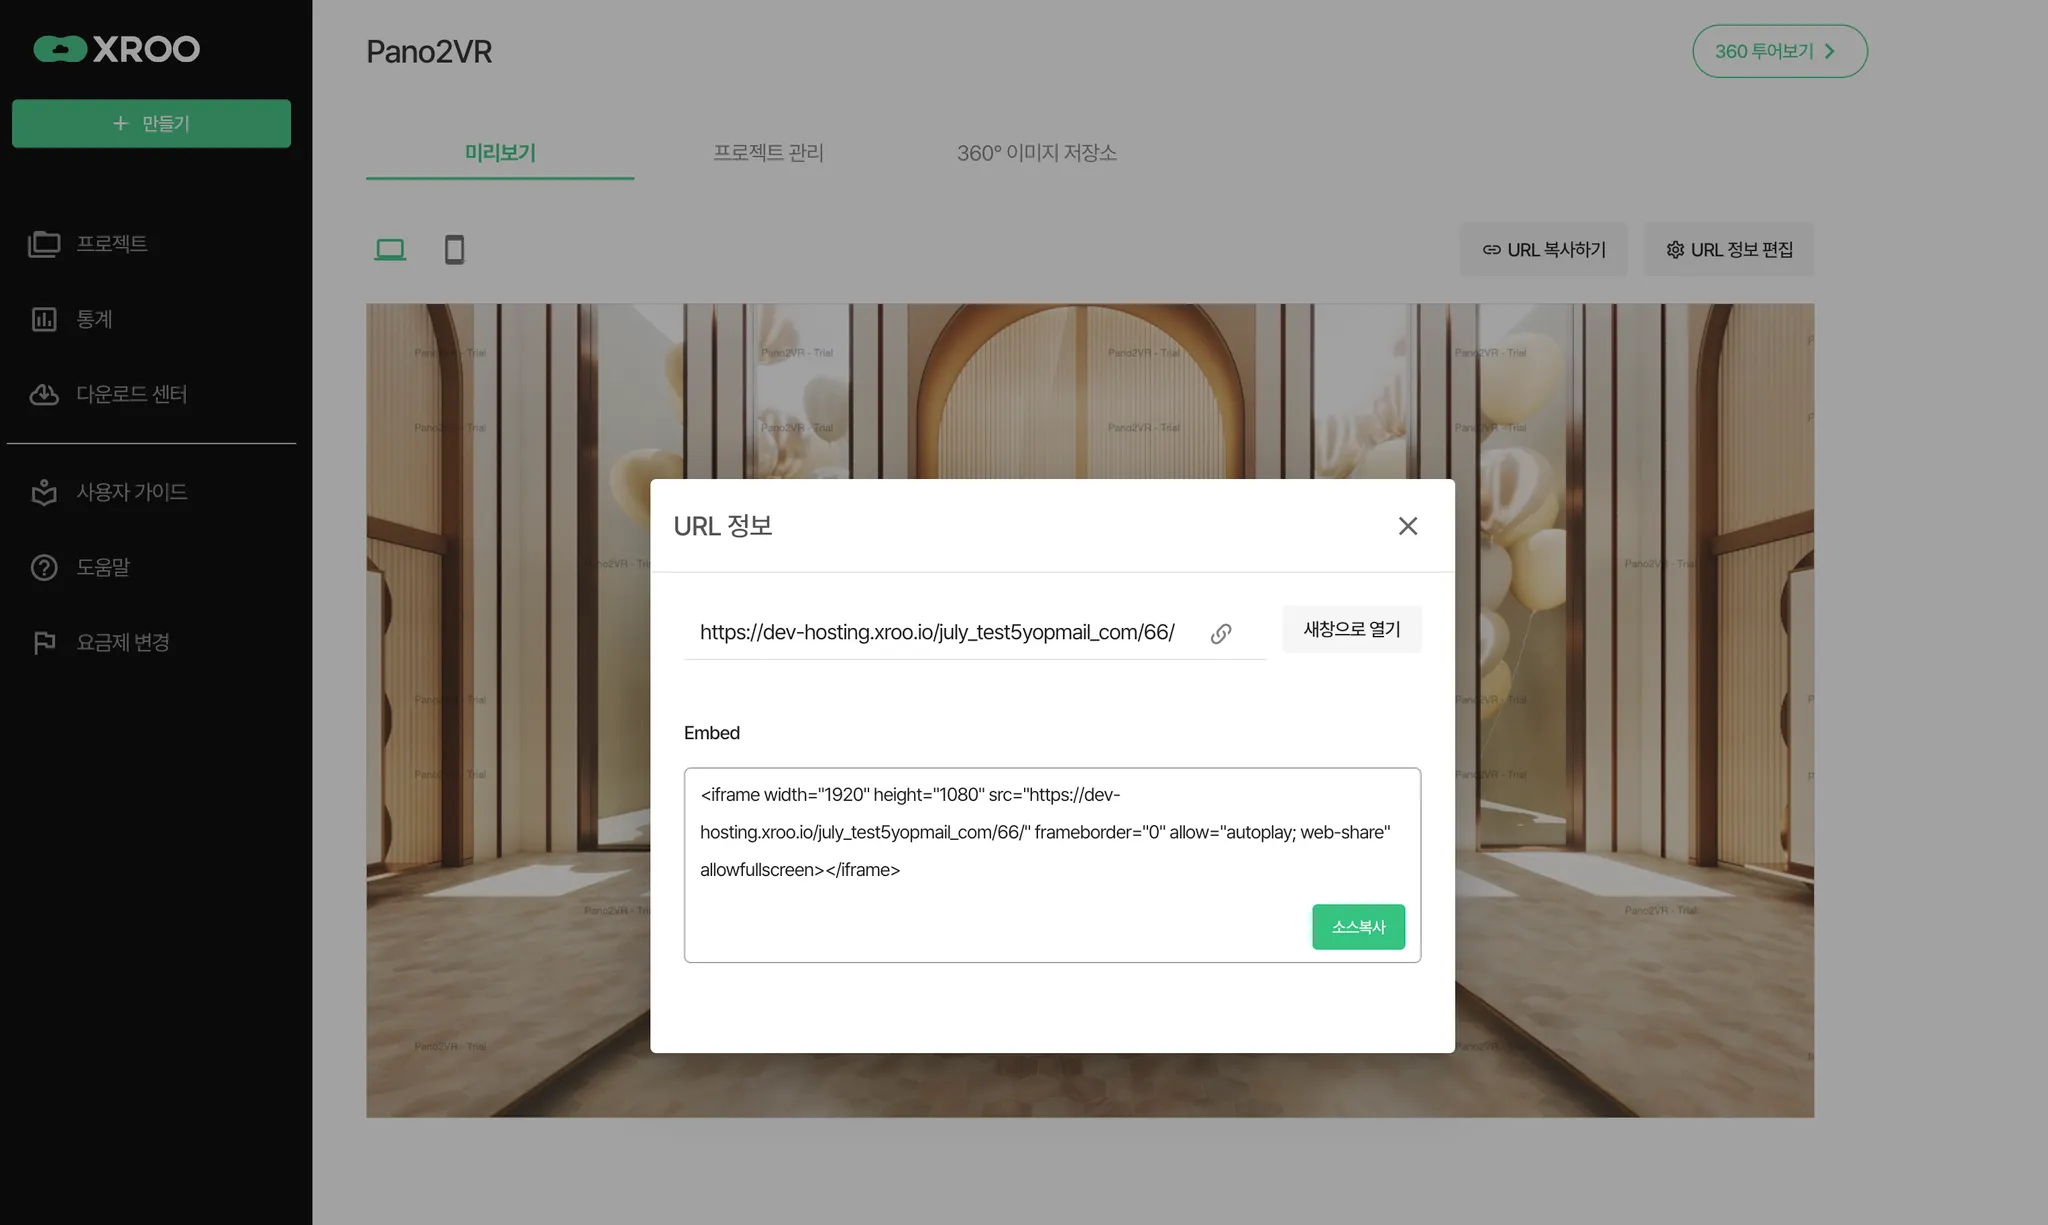
Task: Click the 만들기 create button
Action: click(x=151, y=123)
